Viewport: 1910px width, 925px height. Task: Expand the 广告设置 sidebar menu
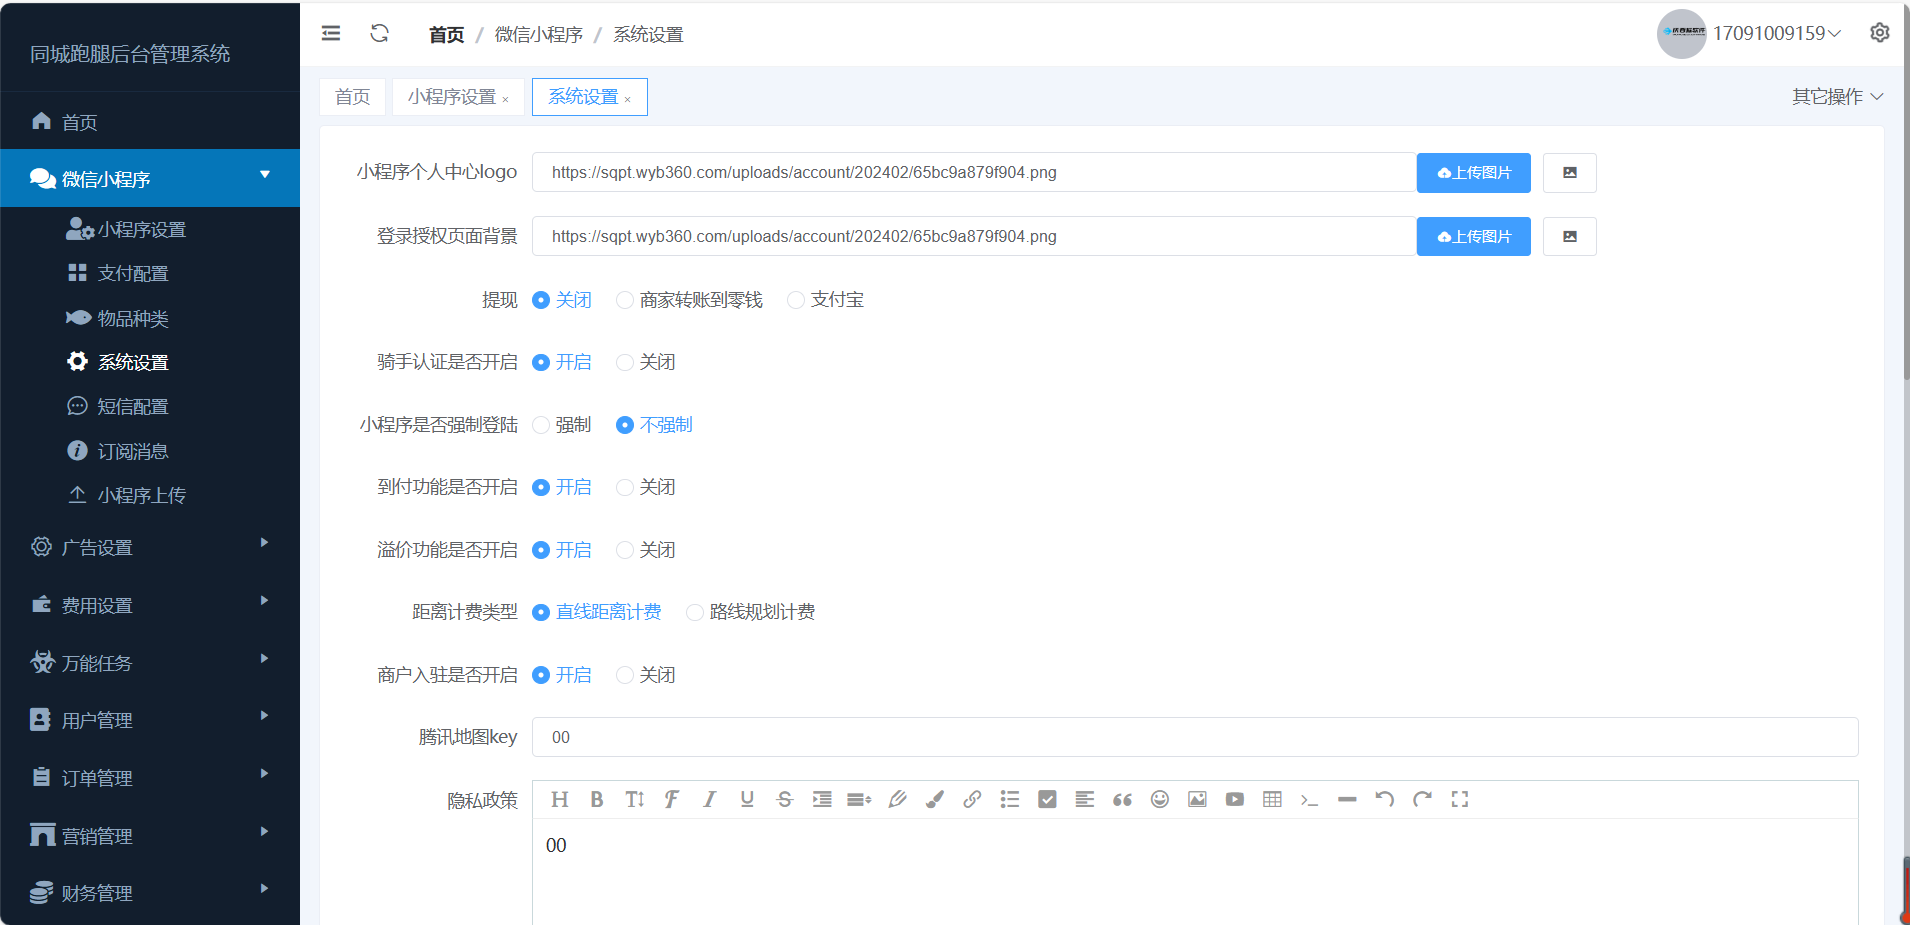coord(150,547)
